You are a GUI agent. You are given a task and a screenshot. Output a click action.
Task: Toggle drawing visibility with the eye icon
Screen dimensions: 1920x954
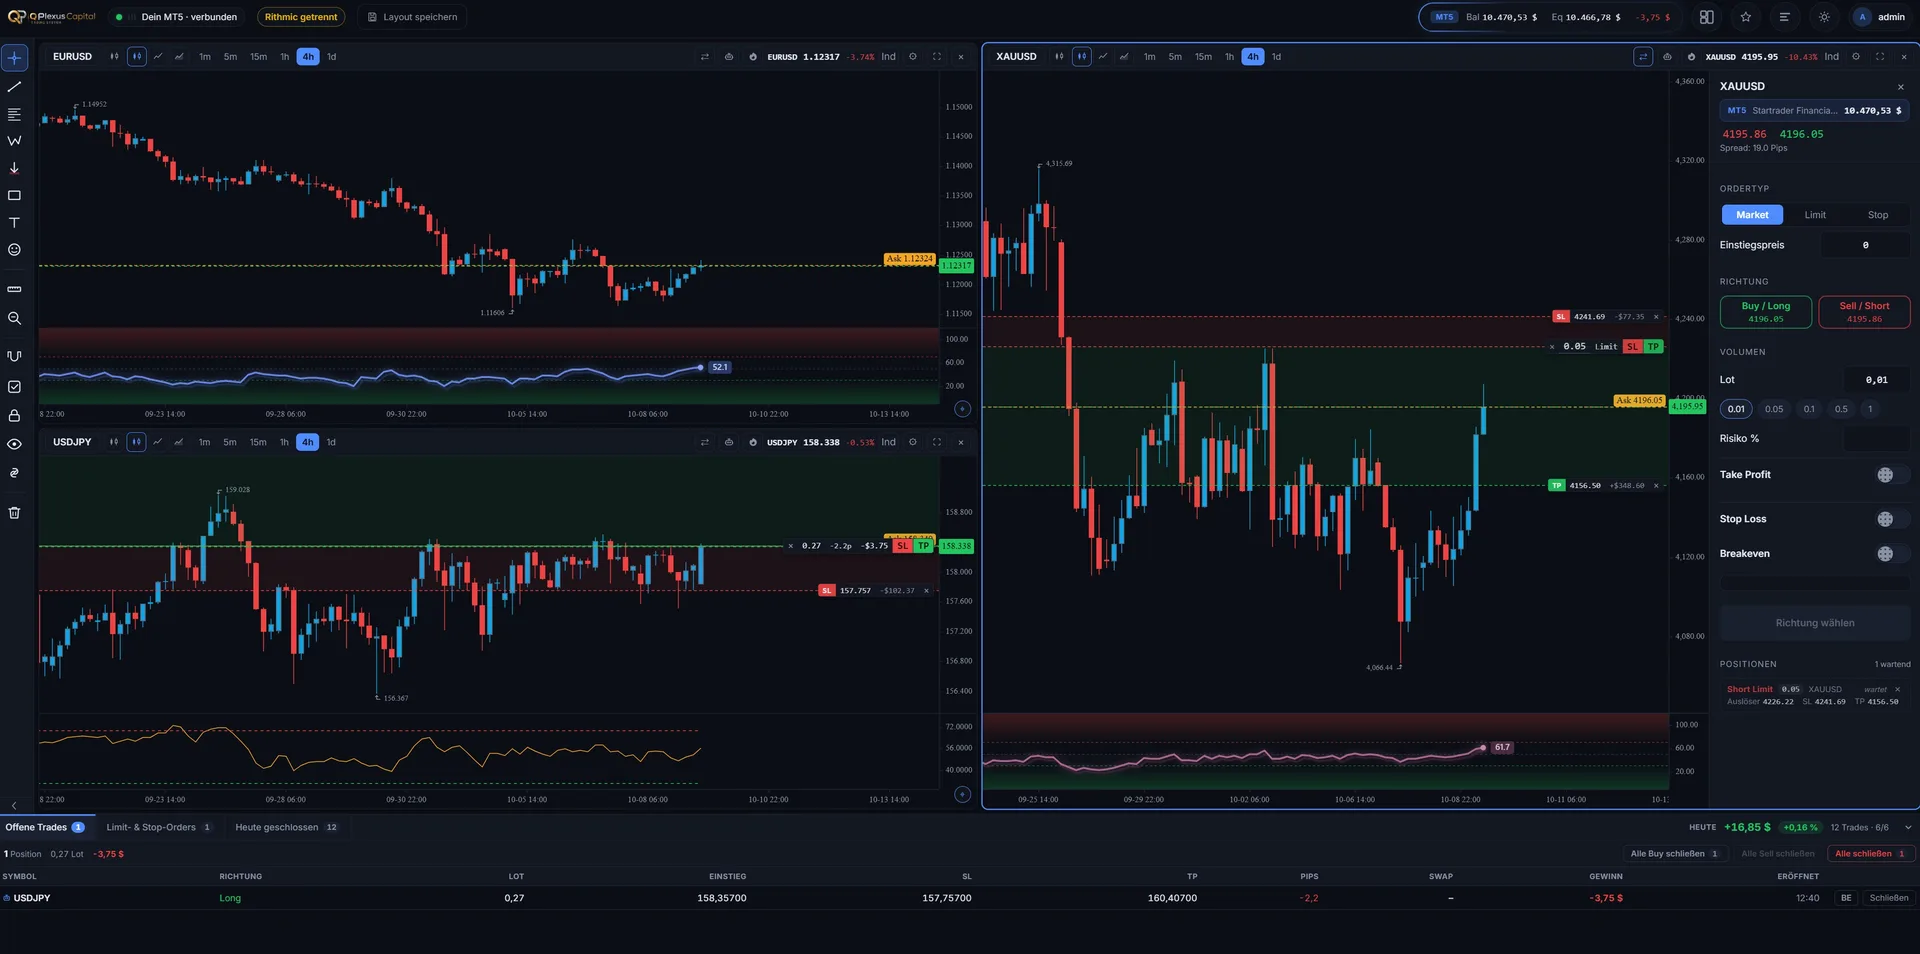click(x=14, y=444)
